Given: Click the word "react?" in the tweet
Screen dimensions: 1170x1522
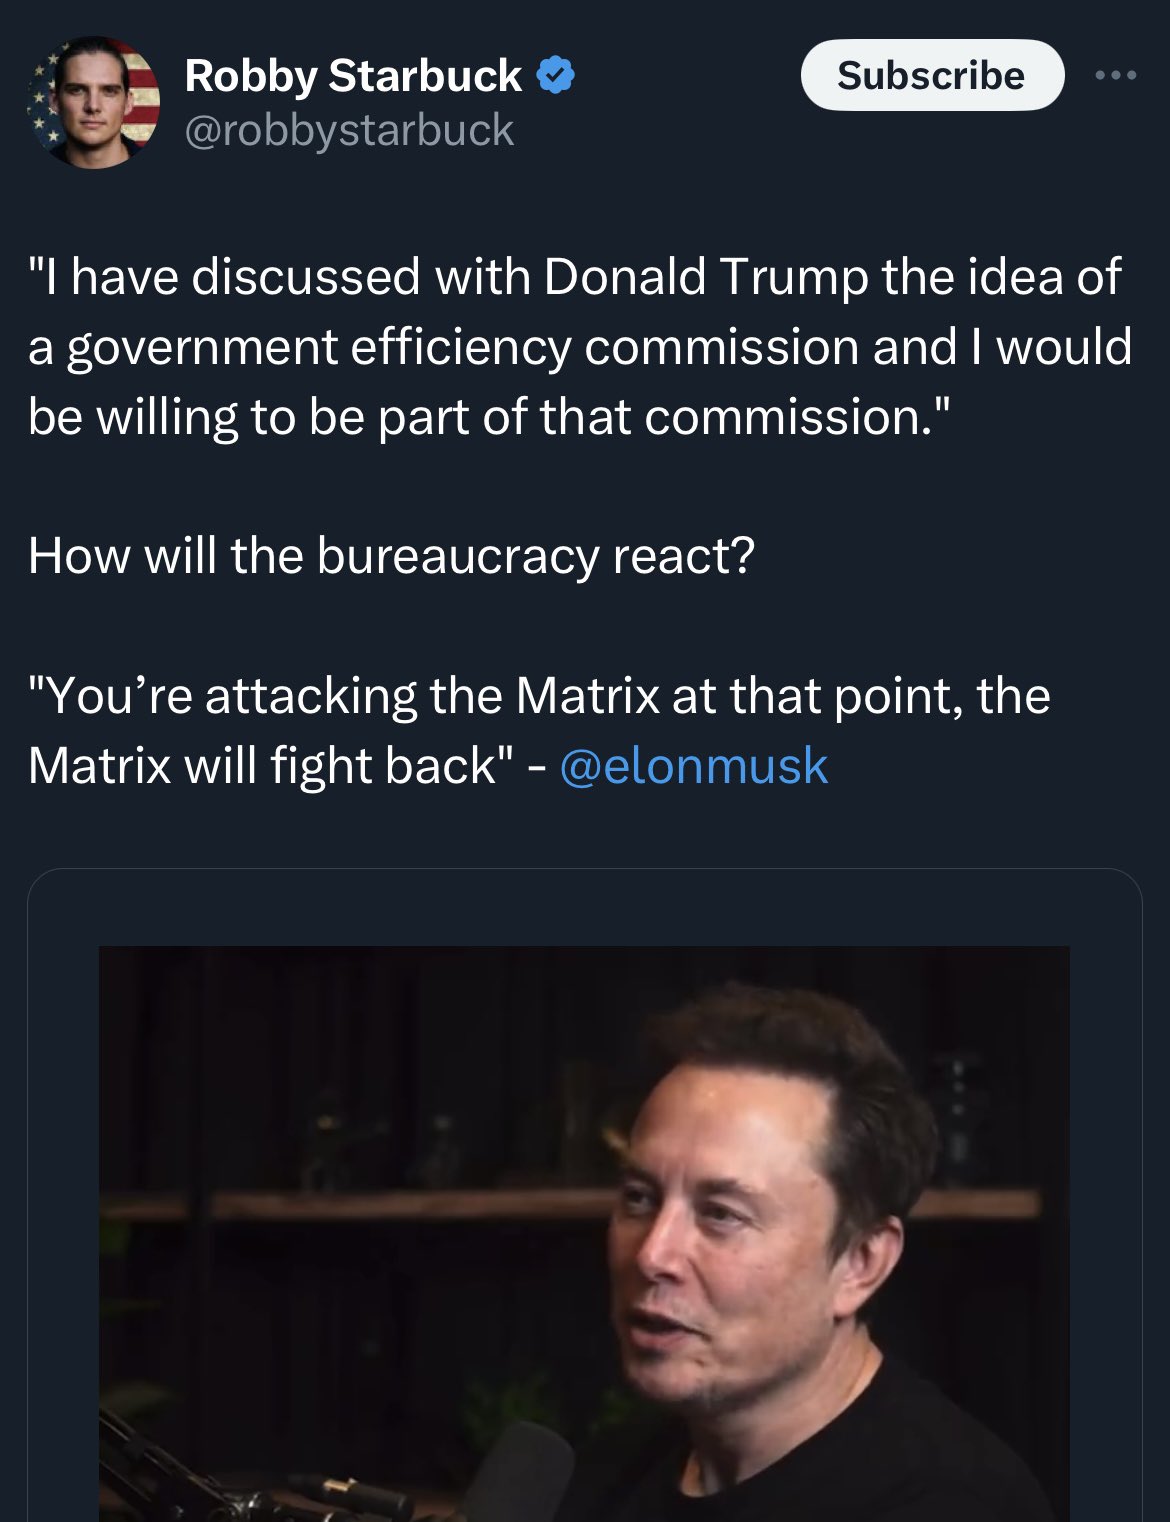Looking at the screenshot, I should [x=683, y=556].
